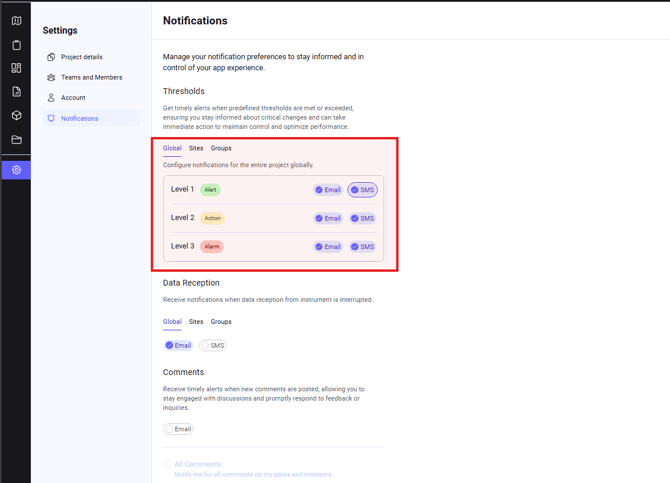
Task: Open the map view icon in sidebar
Action: coord(16,21)
